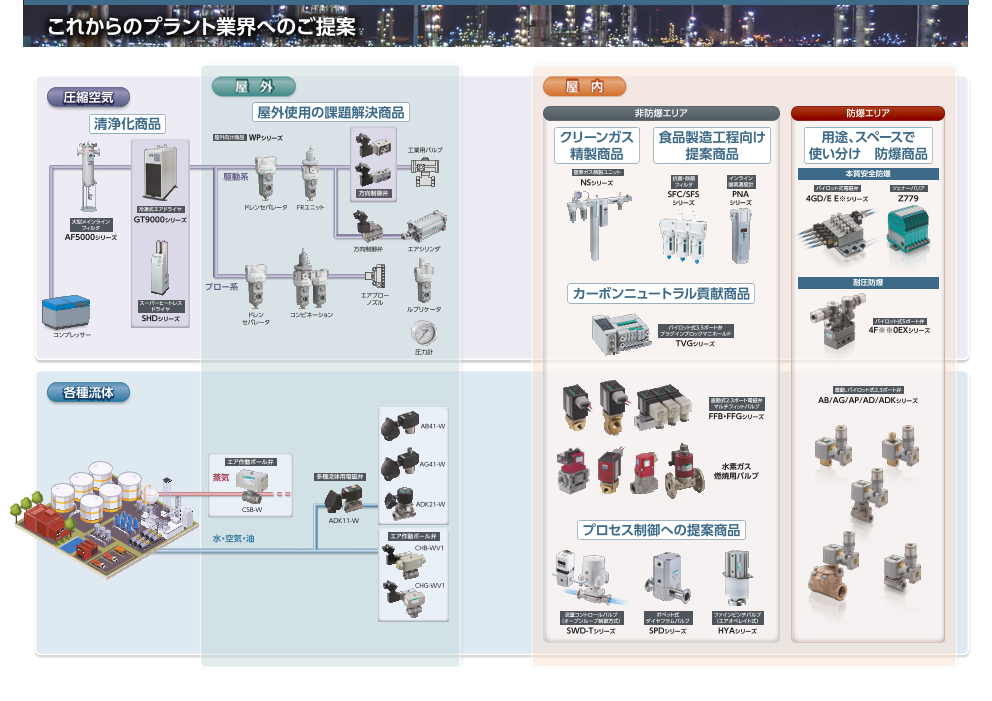
Task: Select the WPシリーズ label
Action: click(x=266, y=138)
